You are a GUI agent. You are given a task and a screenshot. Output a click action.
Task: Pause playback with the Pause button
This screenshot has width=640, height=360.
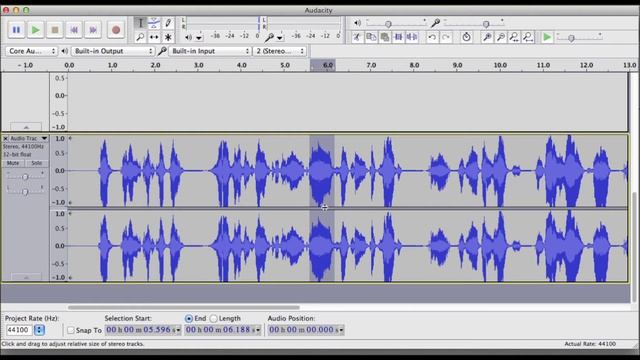(16, 30)
